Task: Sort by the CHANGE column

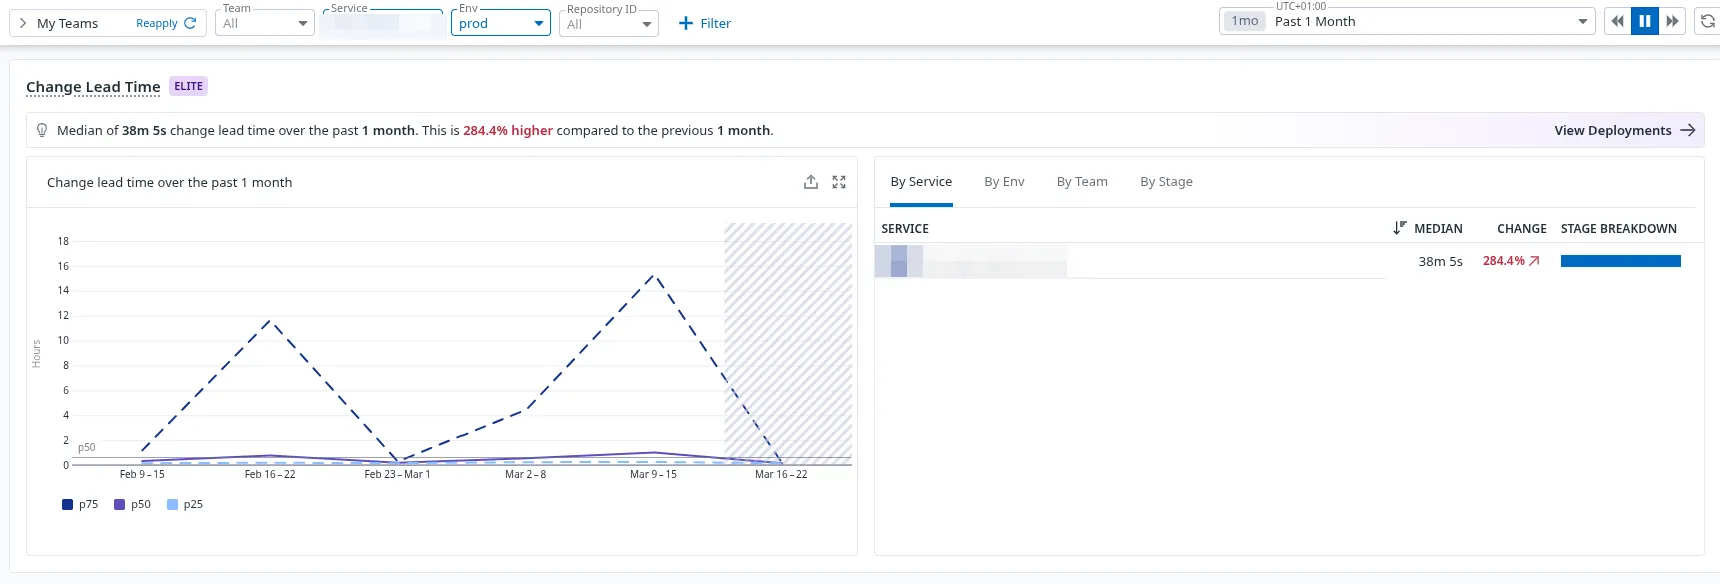Action: click(x=1522, y=229)
